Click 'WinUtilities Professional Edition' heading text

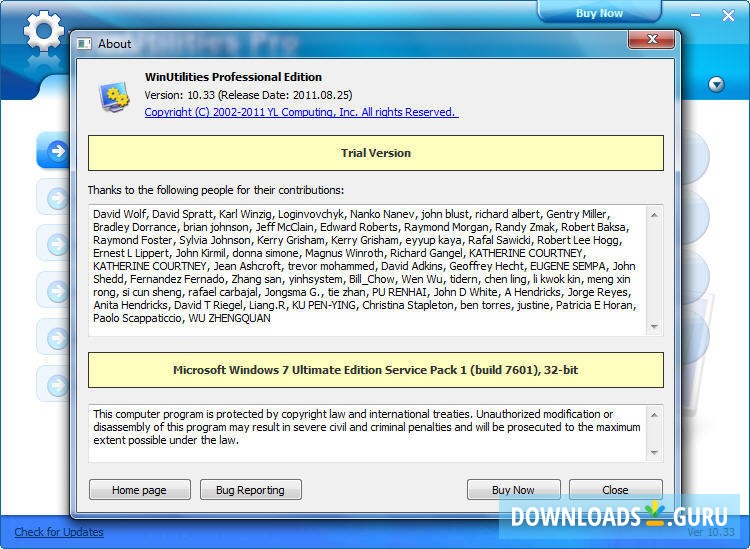click(233, 77)
